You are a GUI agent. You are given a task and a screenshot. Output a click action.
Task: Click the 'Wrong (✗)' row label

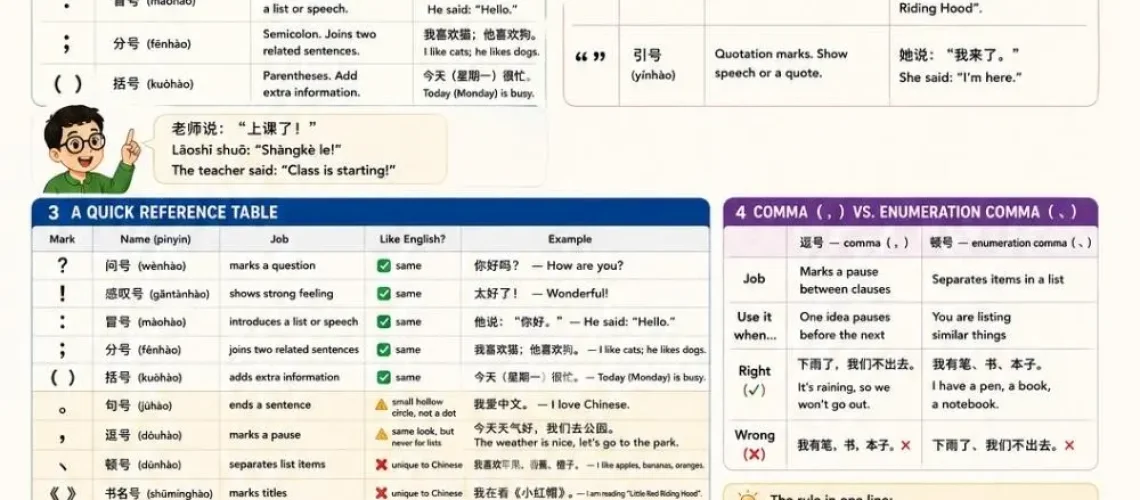pos(754,444)
